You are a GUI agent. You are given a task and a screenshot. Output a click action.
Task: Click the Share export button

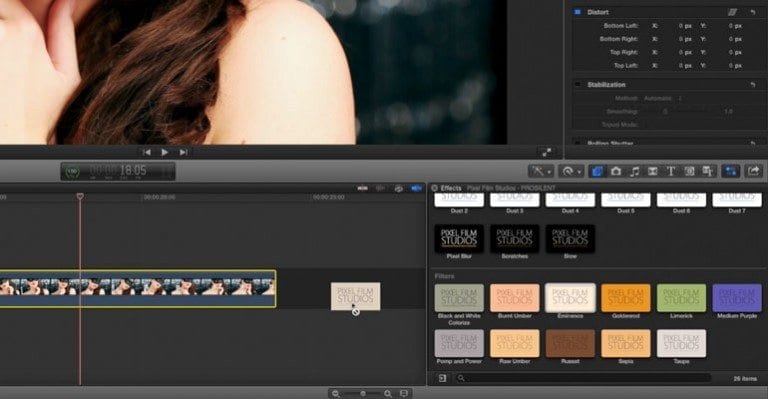(754, 171)
